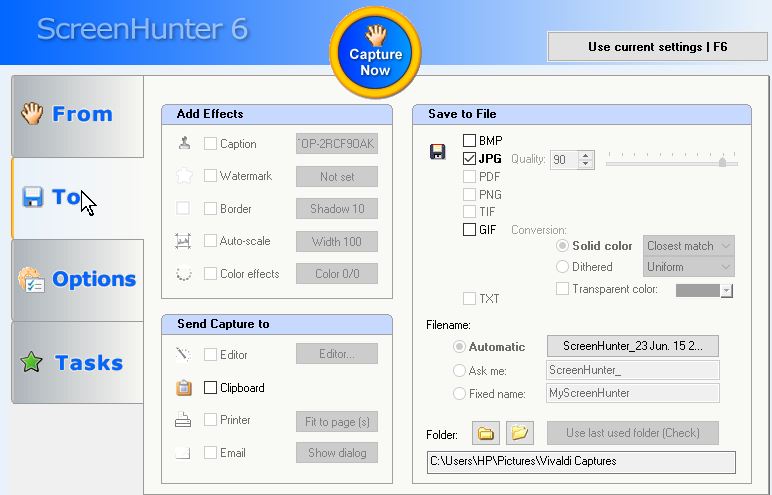Screen dimensions: 772x495
Task: Enable the GIF format checkbox
Action: [x=469, y=230]
